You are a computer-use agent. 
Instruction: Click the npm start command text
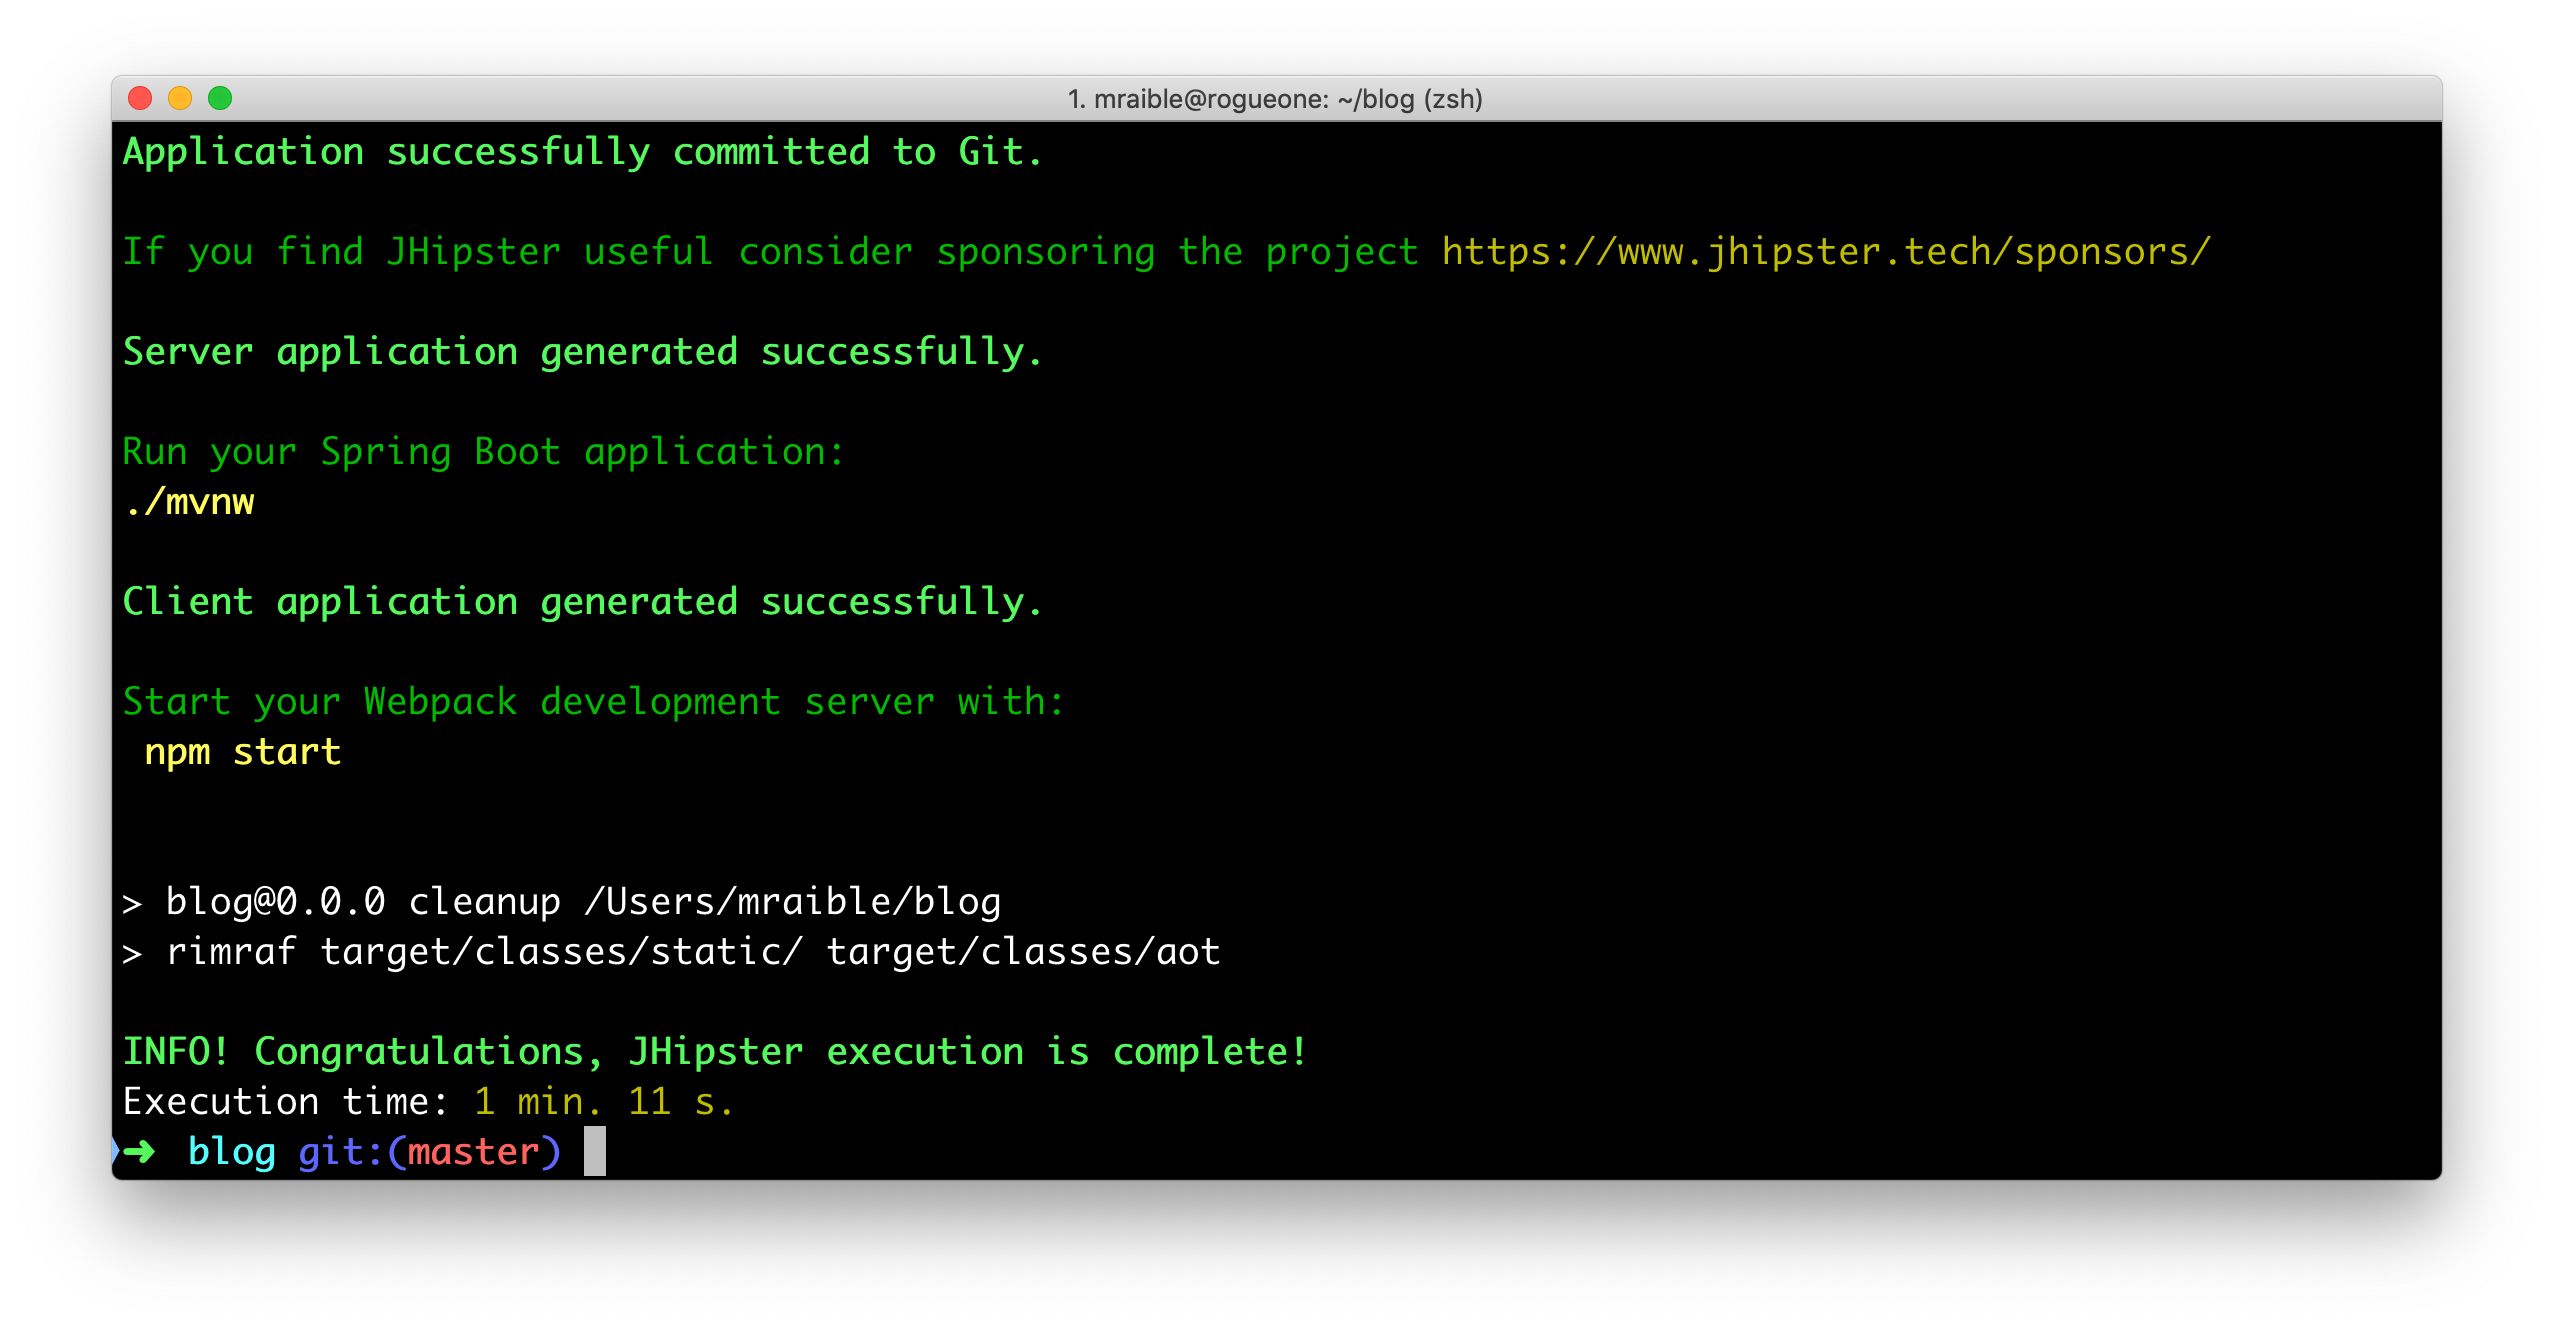(243, 752)
